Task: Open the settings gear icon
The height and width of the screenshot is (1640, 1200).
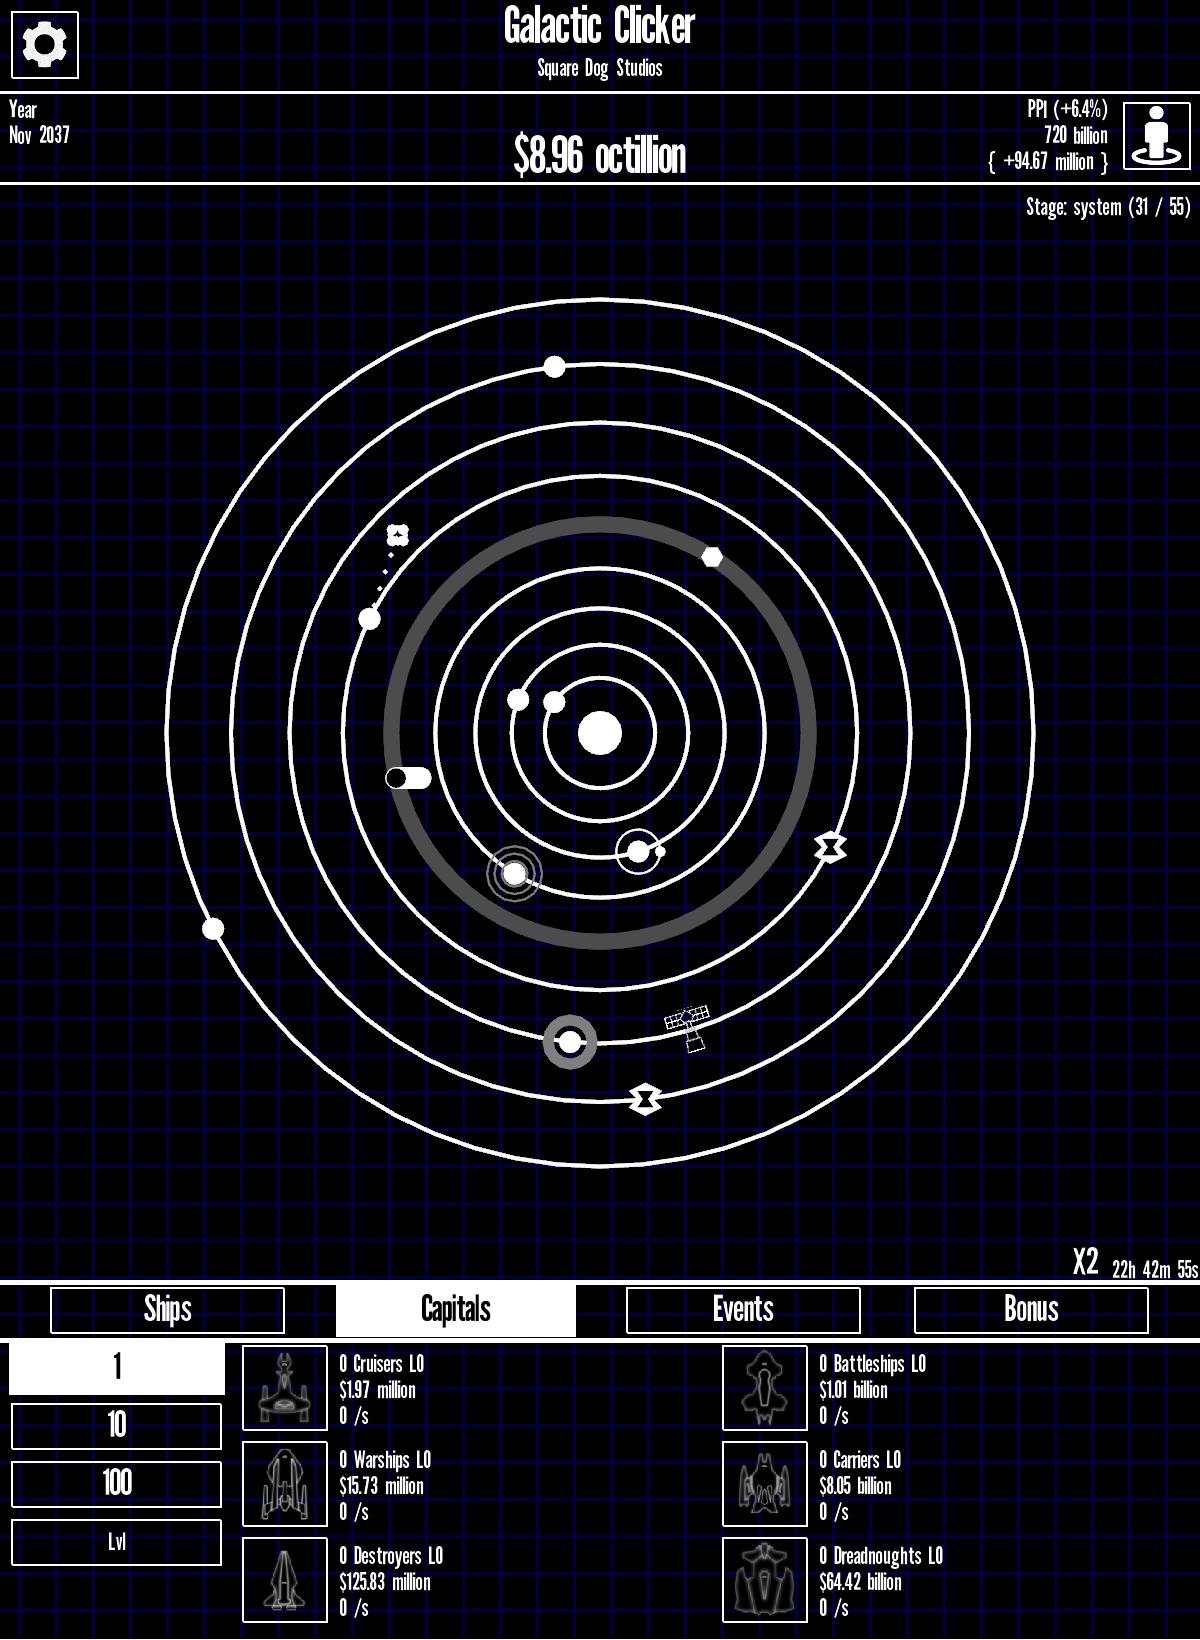Action: [45, 45]
